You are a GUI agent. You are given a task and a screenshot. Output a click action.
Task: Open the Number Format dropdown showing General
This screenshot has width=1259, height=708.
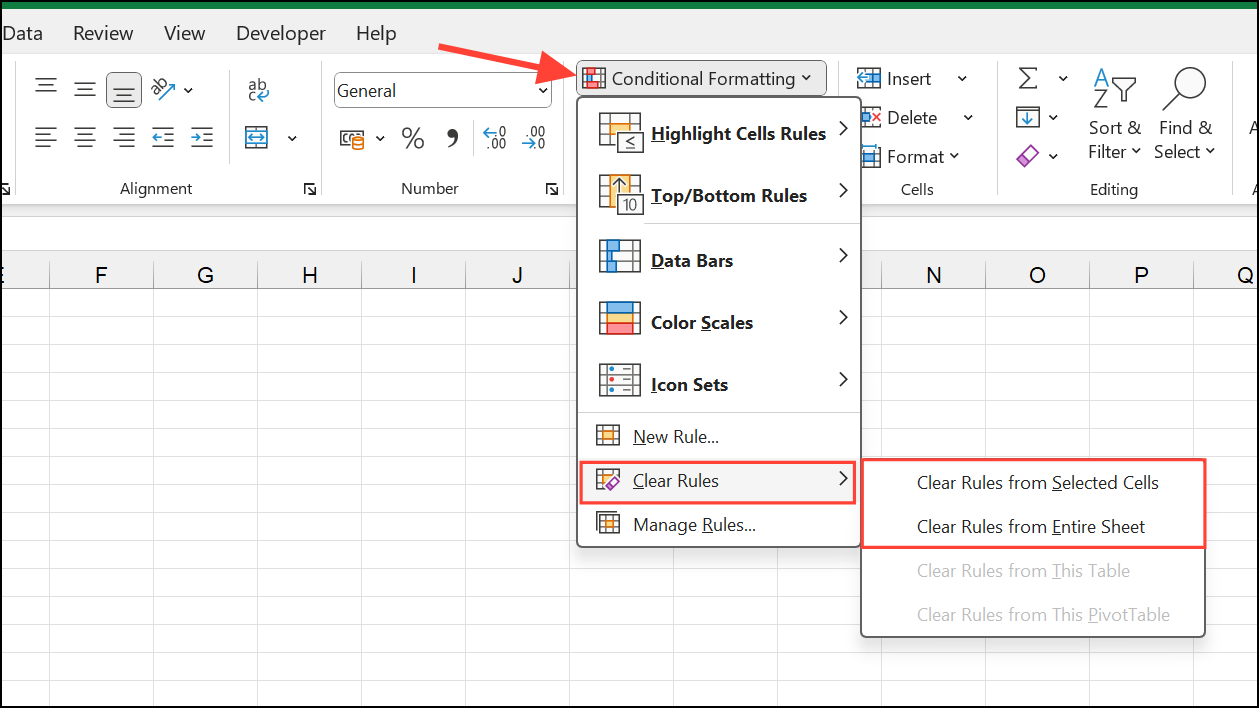(442, 90)
